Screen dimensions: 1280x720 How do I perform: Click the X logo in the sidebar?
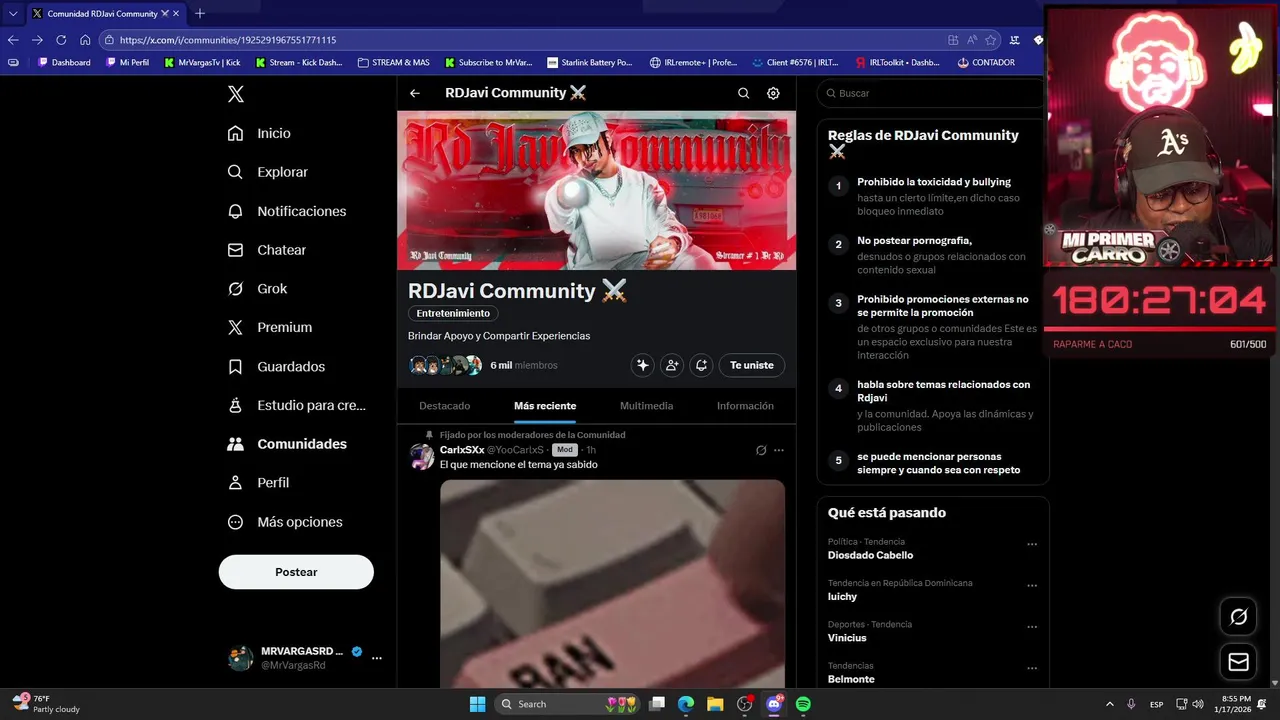tap(235, 94)
